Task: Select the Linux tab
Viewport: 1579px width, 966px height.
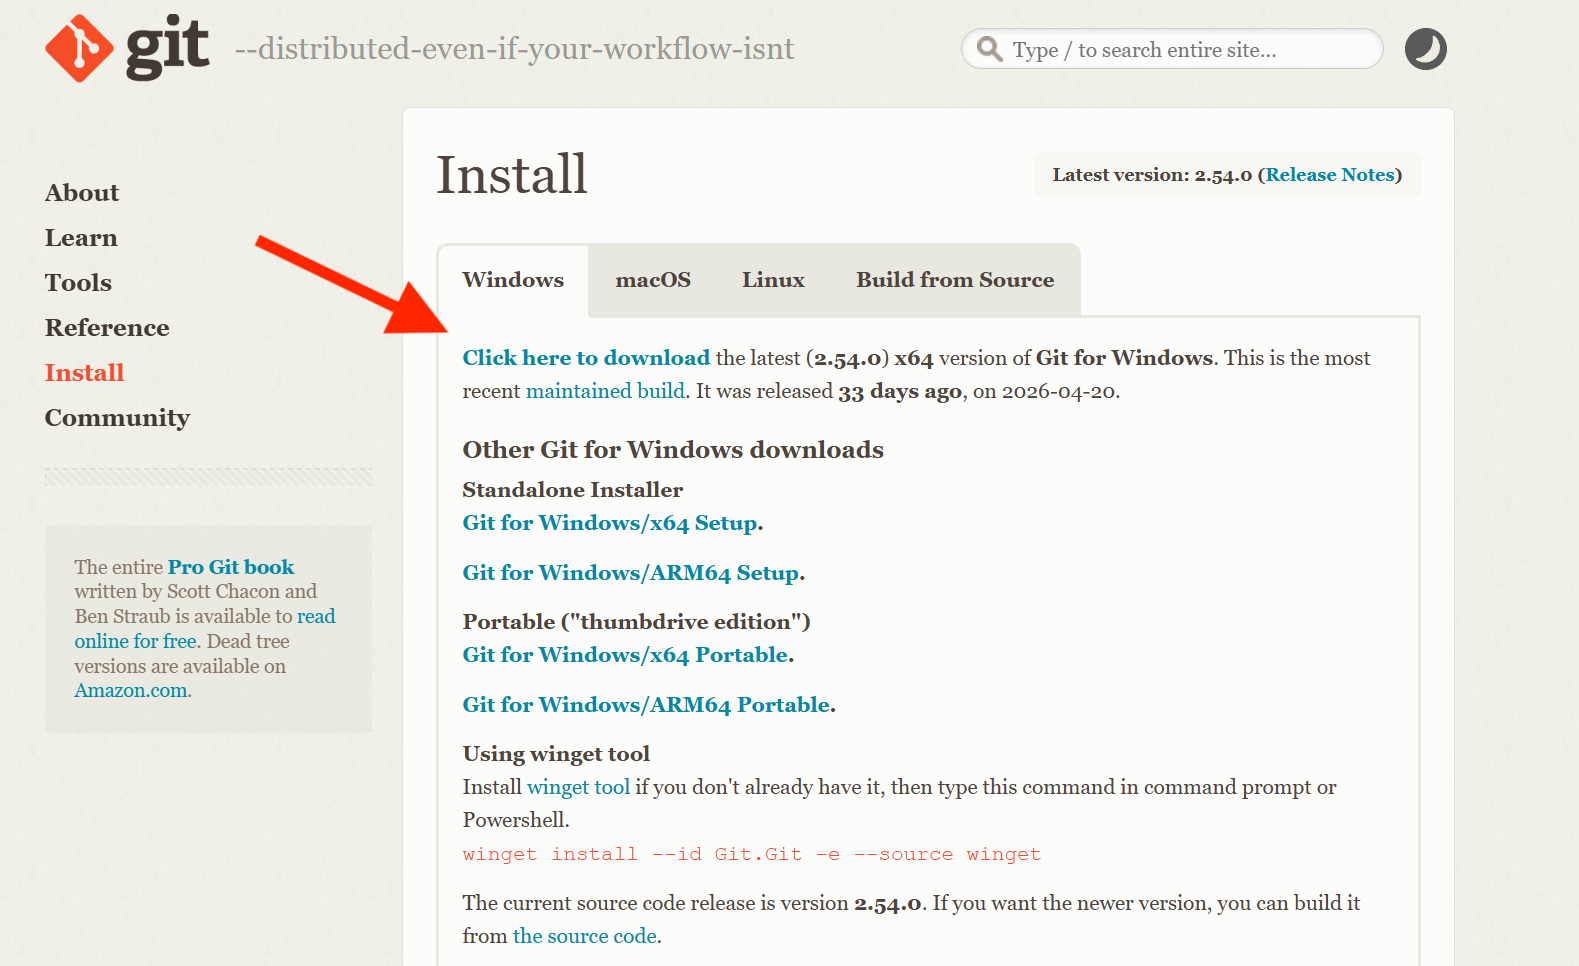Action: click(x=773, y=280)
